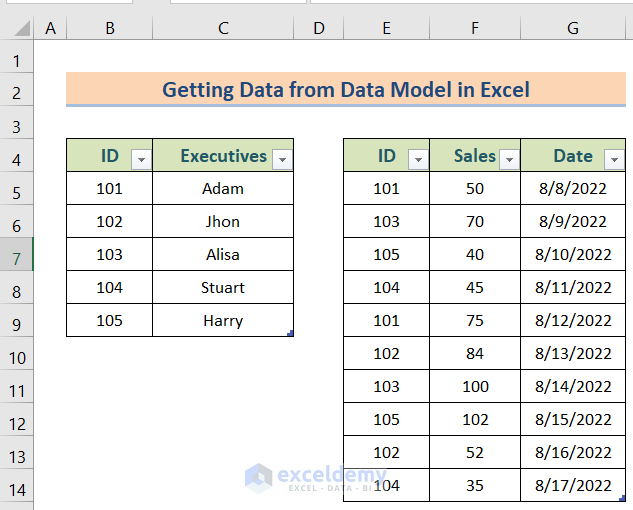633x510 pixels.
Task: Select column F header
Action: [x=475, y=28]
